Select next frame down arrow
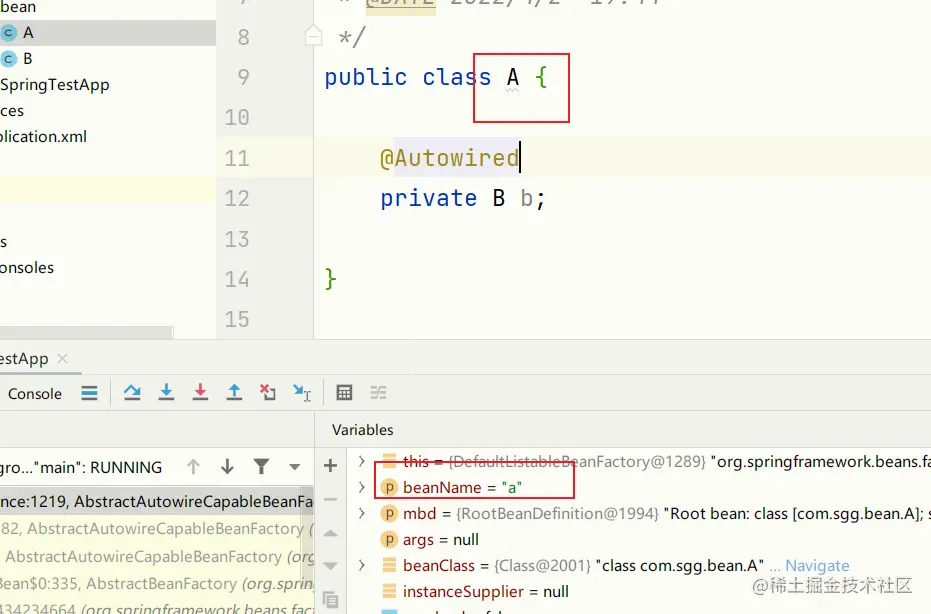Image resolution: width=931 pixels, height=614 pixels. tap(227, 467)
